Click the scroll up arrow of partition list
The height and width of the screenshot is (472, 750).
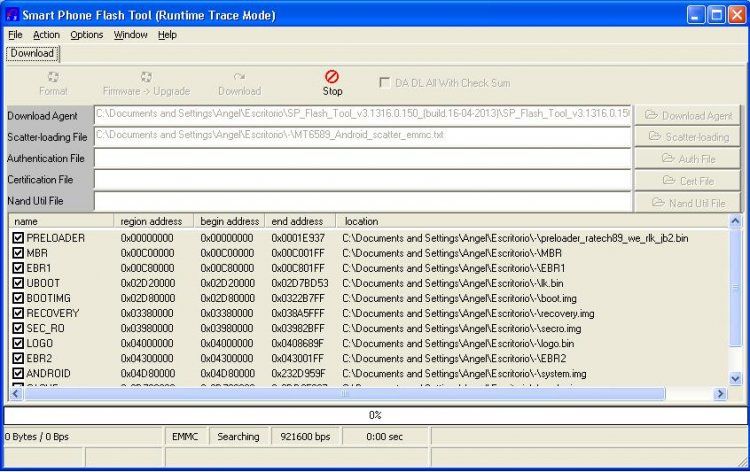pos(735,221)
